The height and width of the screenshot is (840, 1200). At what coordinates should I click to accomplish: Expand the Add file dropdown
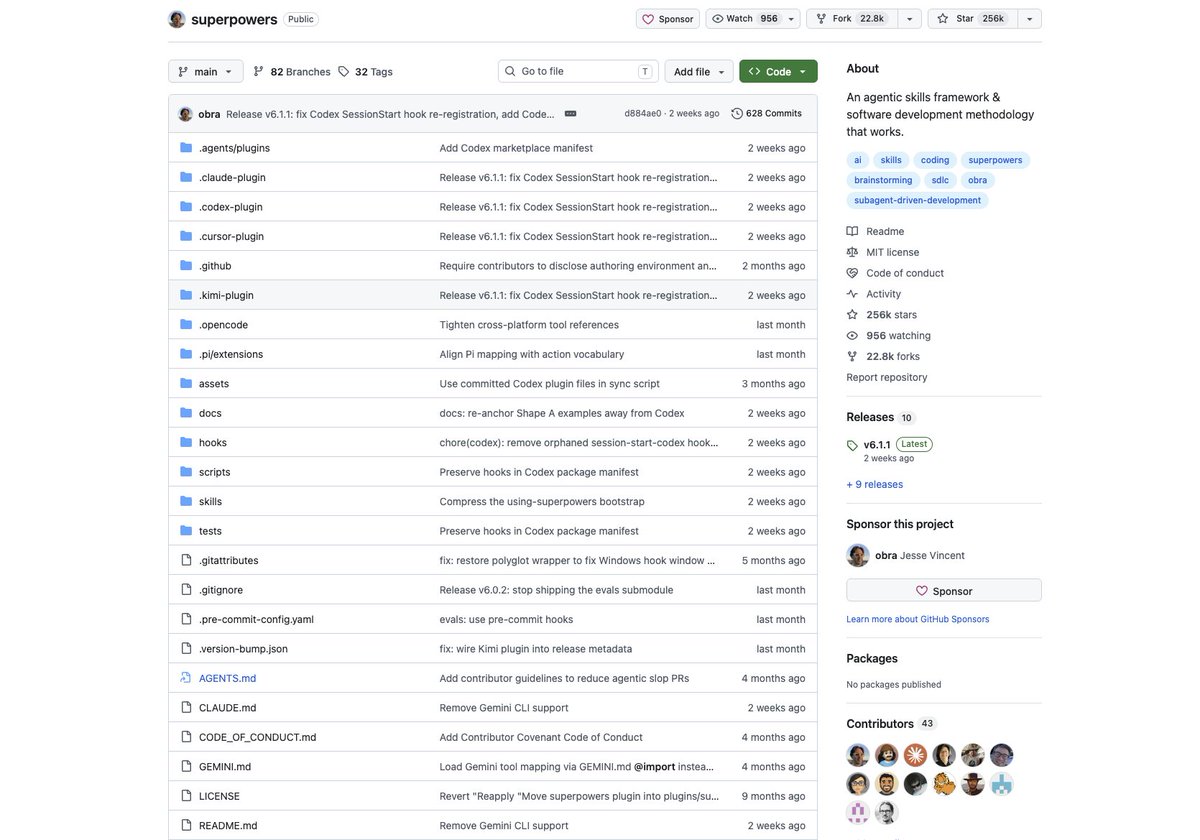pyautogui.click(x=699, y=72)
